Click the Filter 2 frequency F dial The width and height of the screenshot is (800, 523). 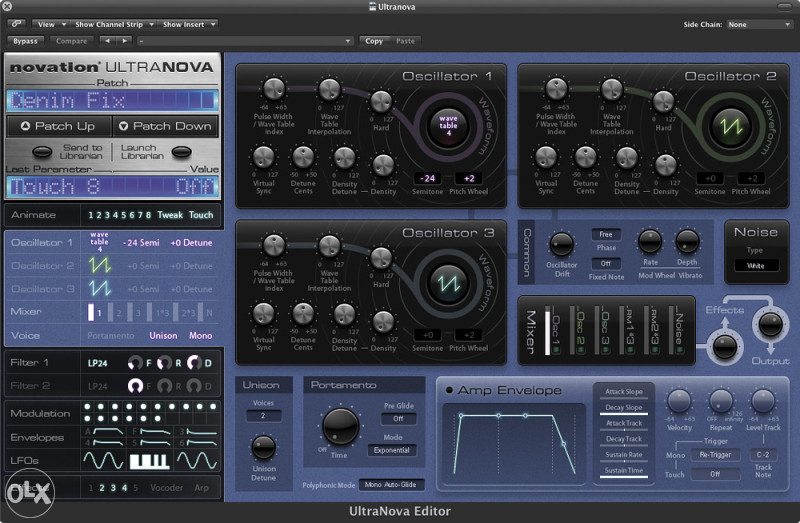pos(135,386)
